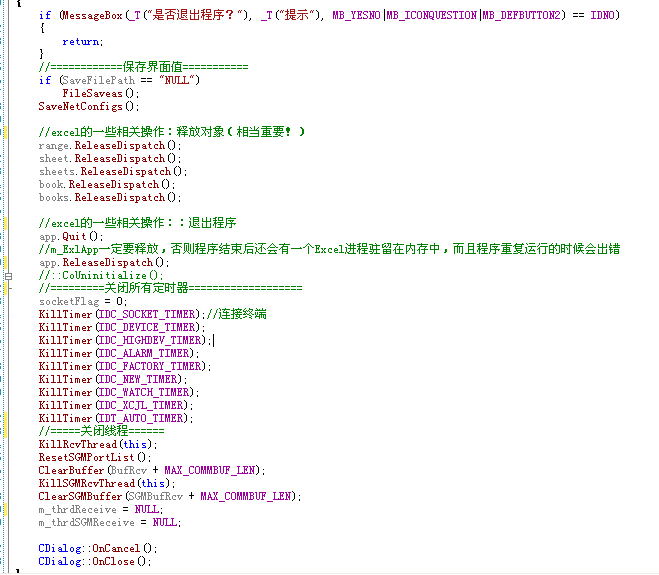Viewport: 659px width, 575px height.
Task: Click 'm_thrdReceive = NULL;' line
Action: click(x=101, y=509)
